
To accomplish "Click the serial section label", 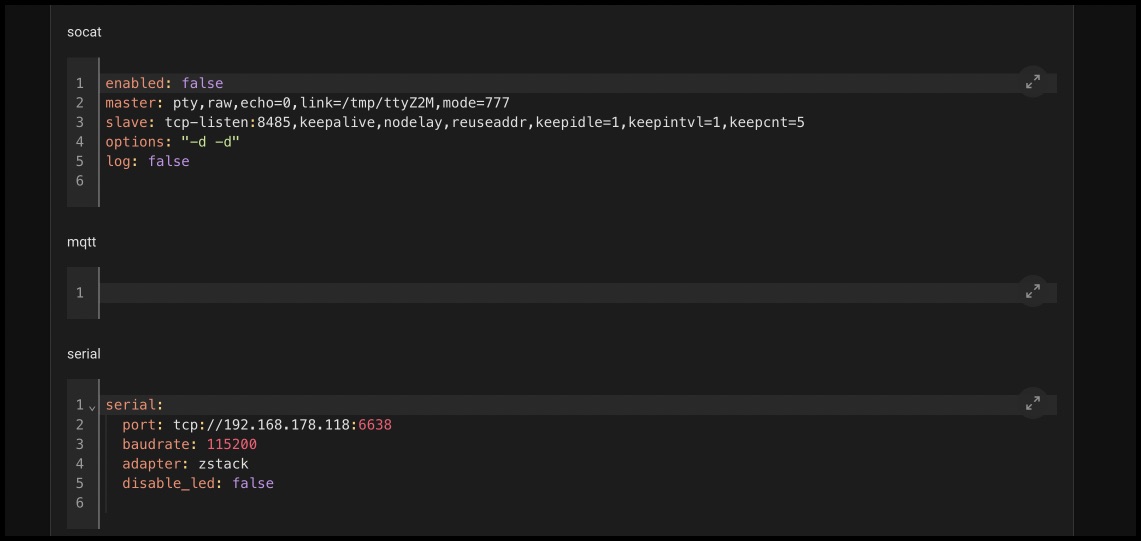I will [x=84, y=354].
